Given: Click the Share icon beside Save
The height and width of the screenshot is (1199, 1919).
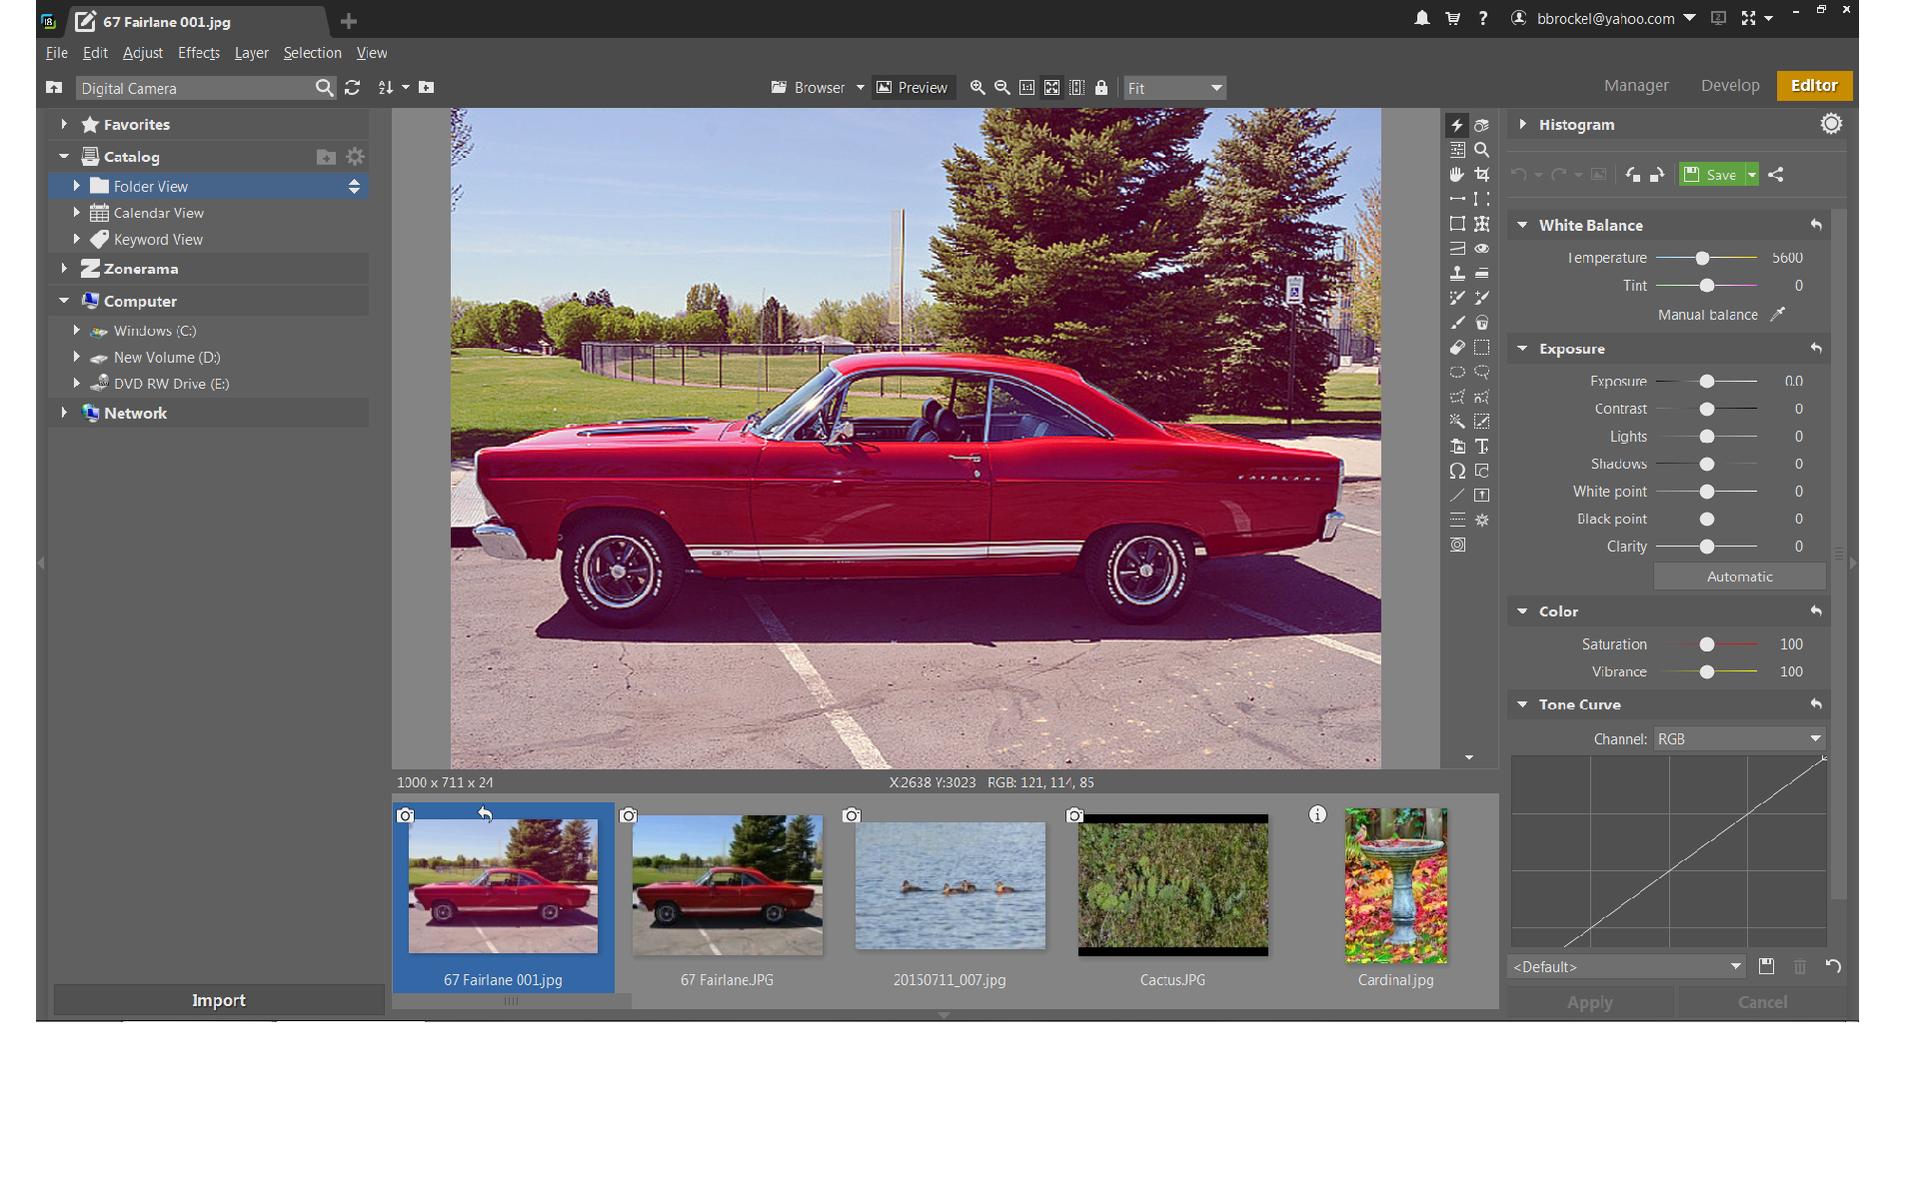Looking at the screenshot, I should [1776, 175].
